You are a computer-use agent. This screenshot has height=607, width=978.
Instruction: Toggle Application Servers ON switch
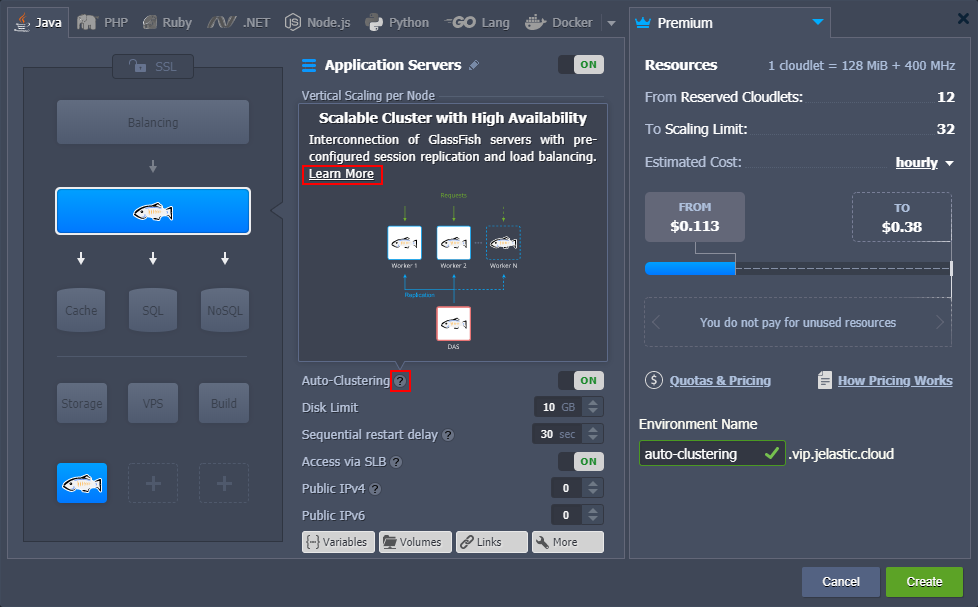click(581, 65)
